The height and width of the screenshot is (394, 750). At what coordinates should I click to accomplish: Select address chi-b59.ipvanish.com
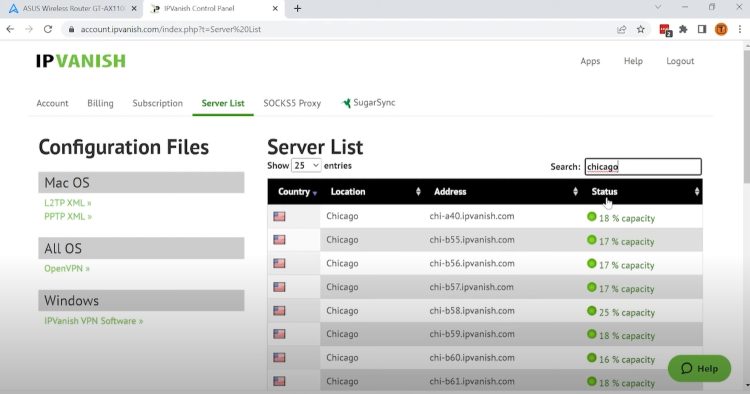pyautogui.click(x=472, y=334)
